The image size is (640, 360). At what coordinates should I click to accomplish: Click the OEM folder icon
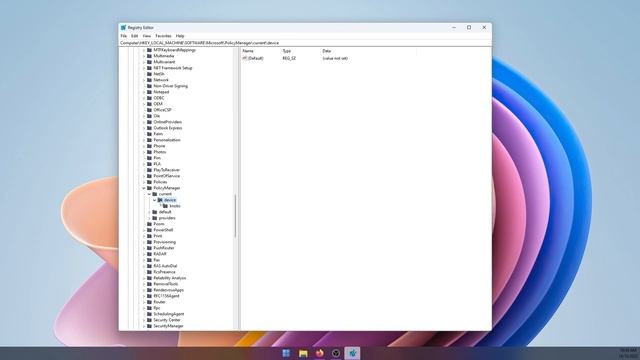[149, 104]
